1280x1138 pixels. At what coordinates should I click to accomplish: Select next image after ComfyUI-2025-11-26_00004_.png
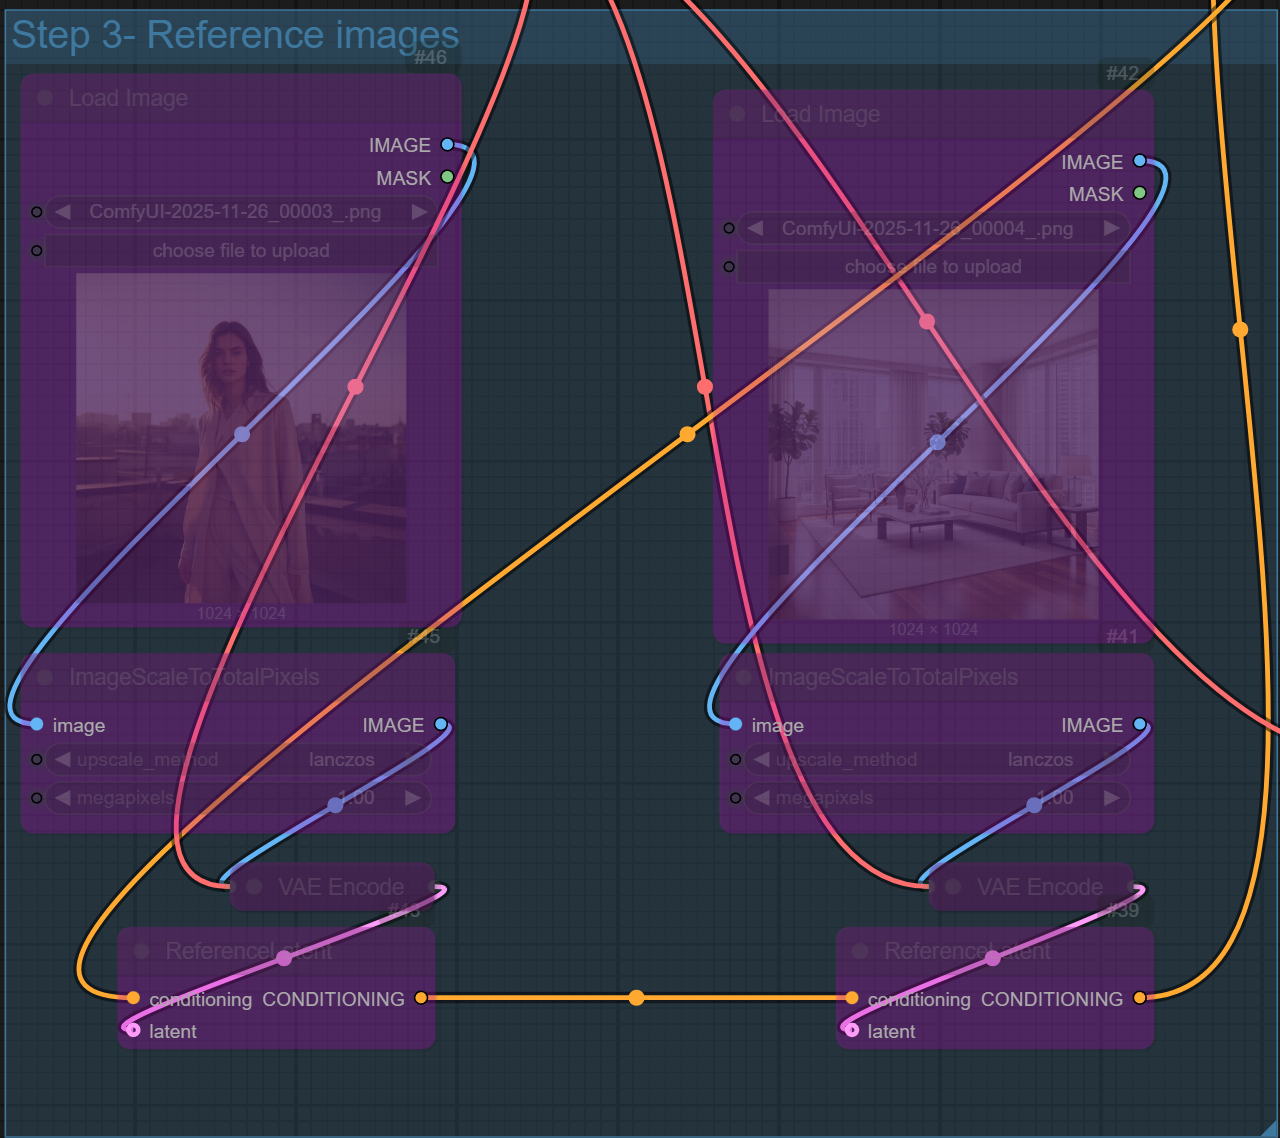click(1111, 228)
